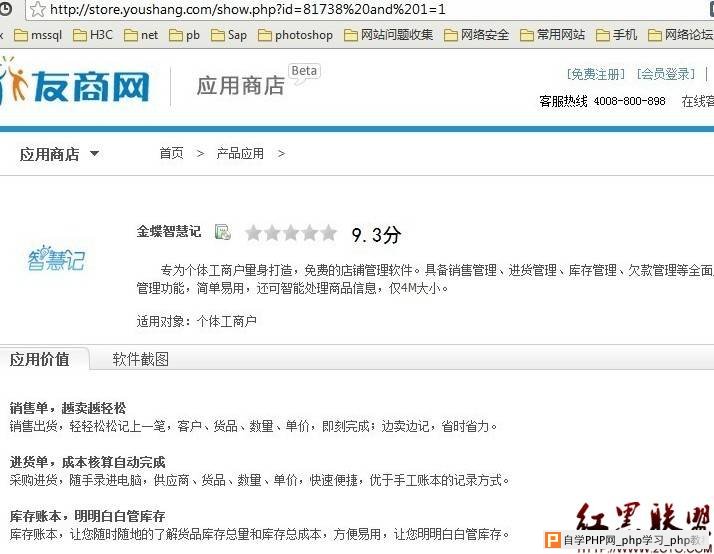Open the Sap bookmarks folder
Screen dimensions: 714x554
229,35
